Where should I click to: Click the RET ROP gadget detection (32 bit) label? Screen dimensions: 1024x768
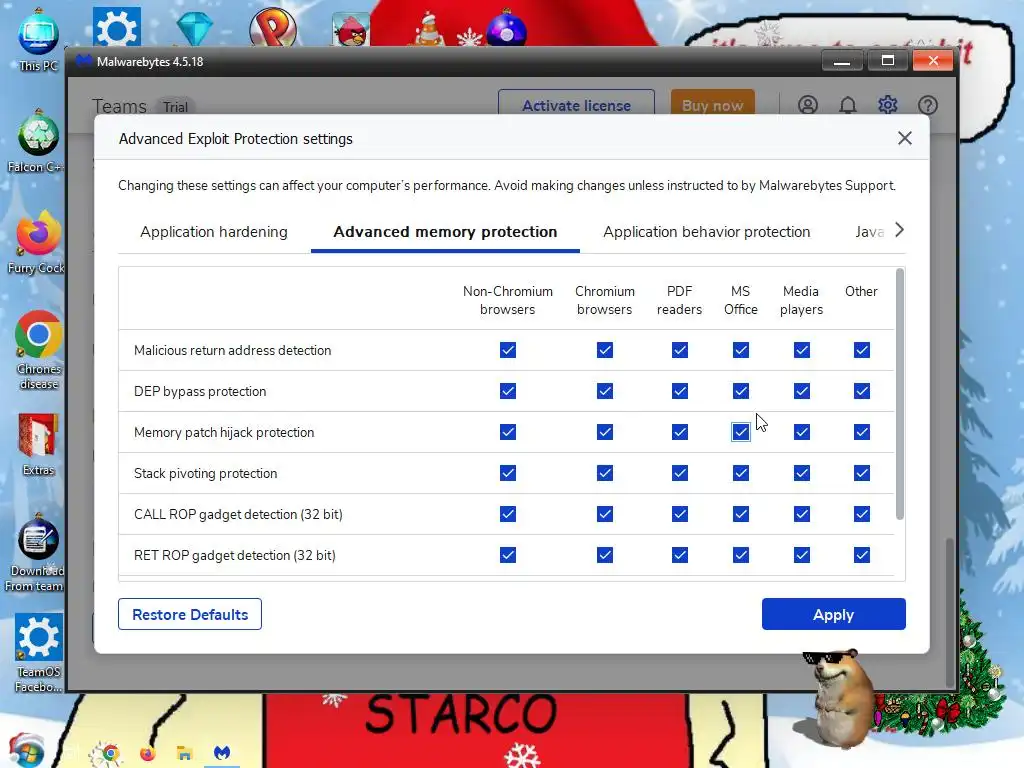(234, 555)
